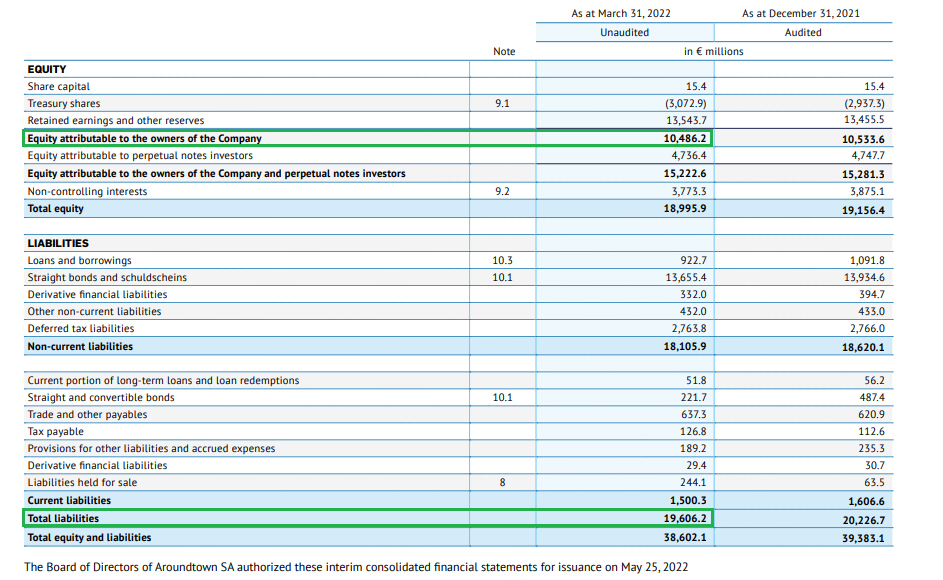Click the Deferred tax liabilities row label

tap(80, 329)
